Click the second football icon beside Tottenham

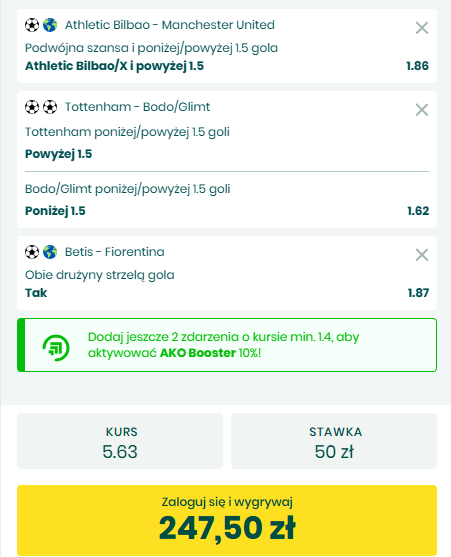pos(50,107)
